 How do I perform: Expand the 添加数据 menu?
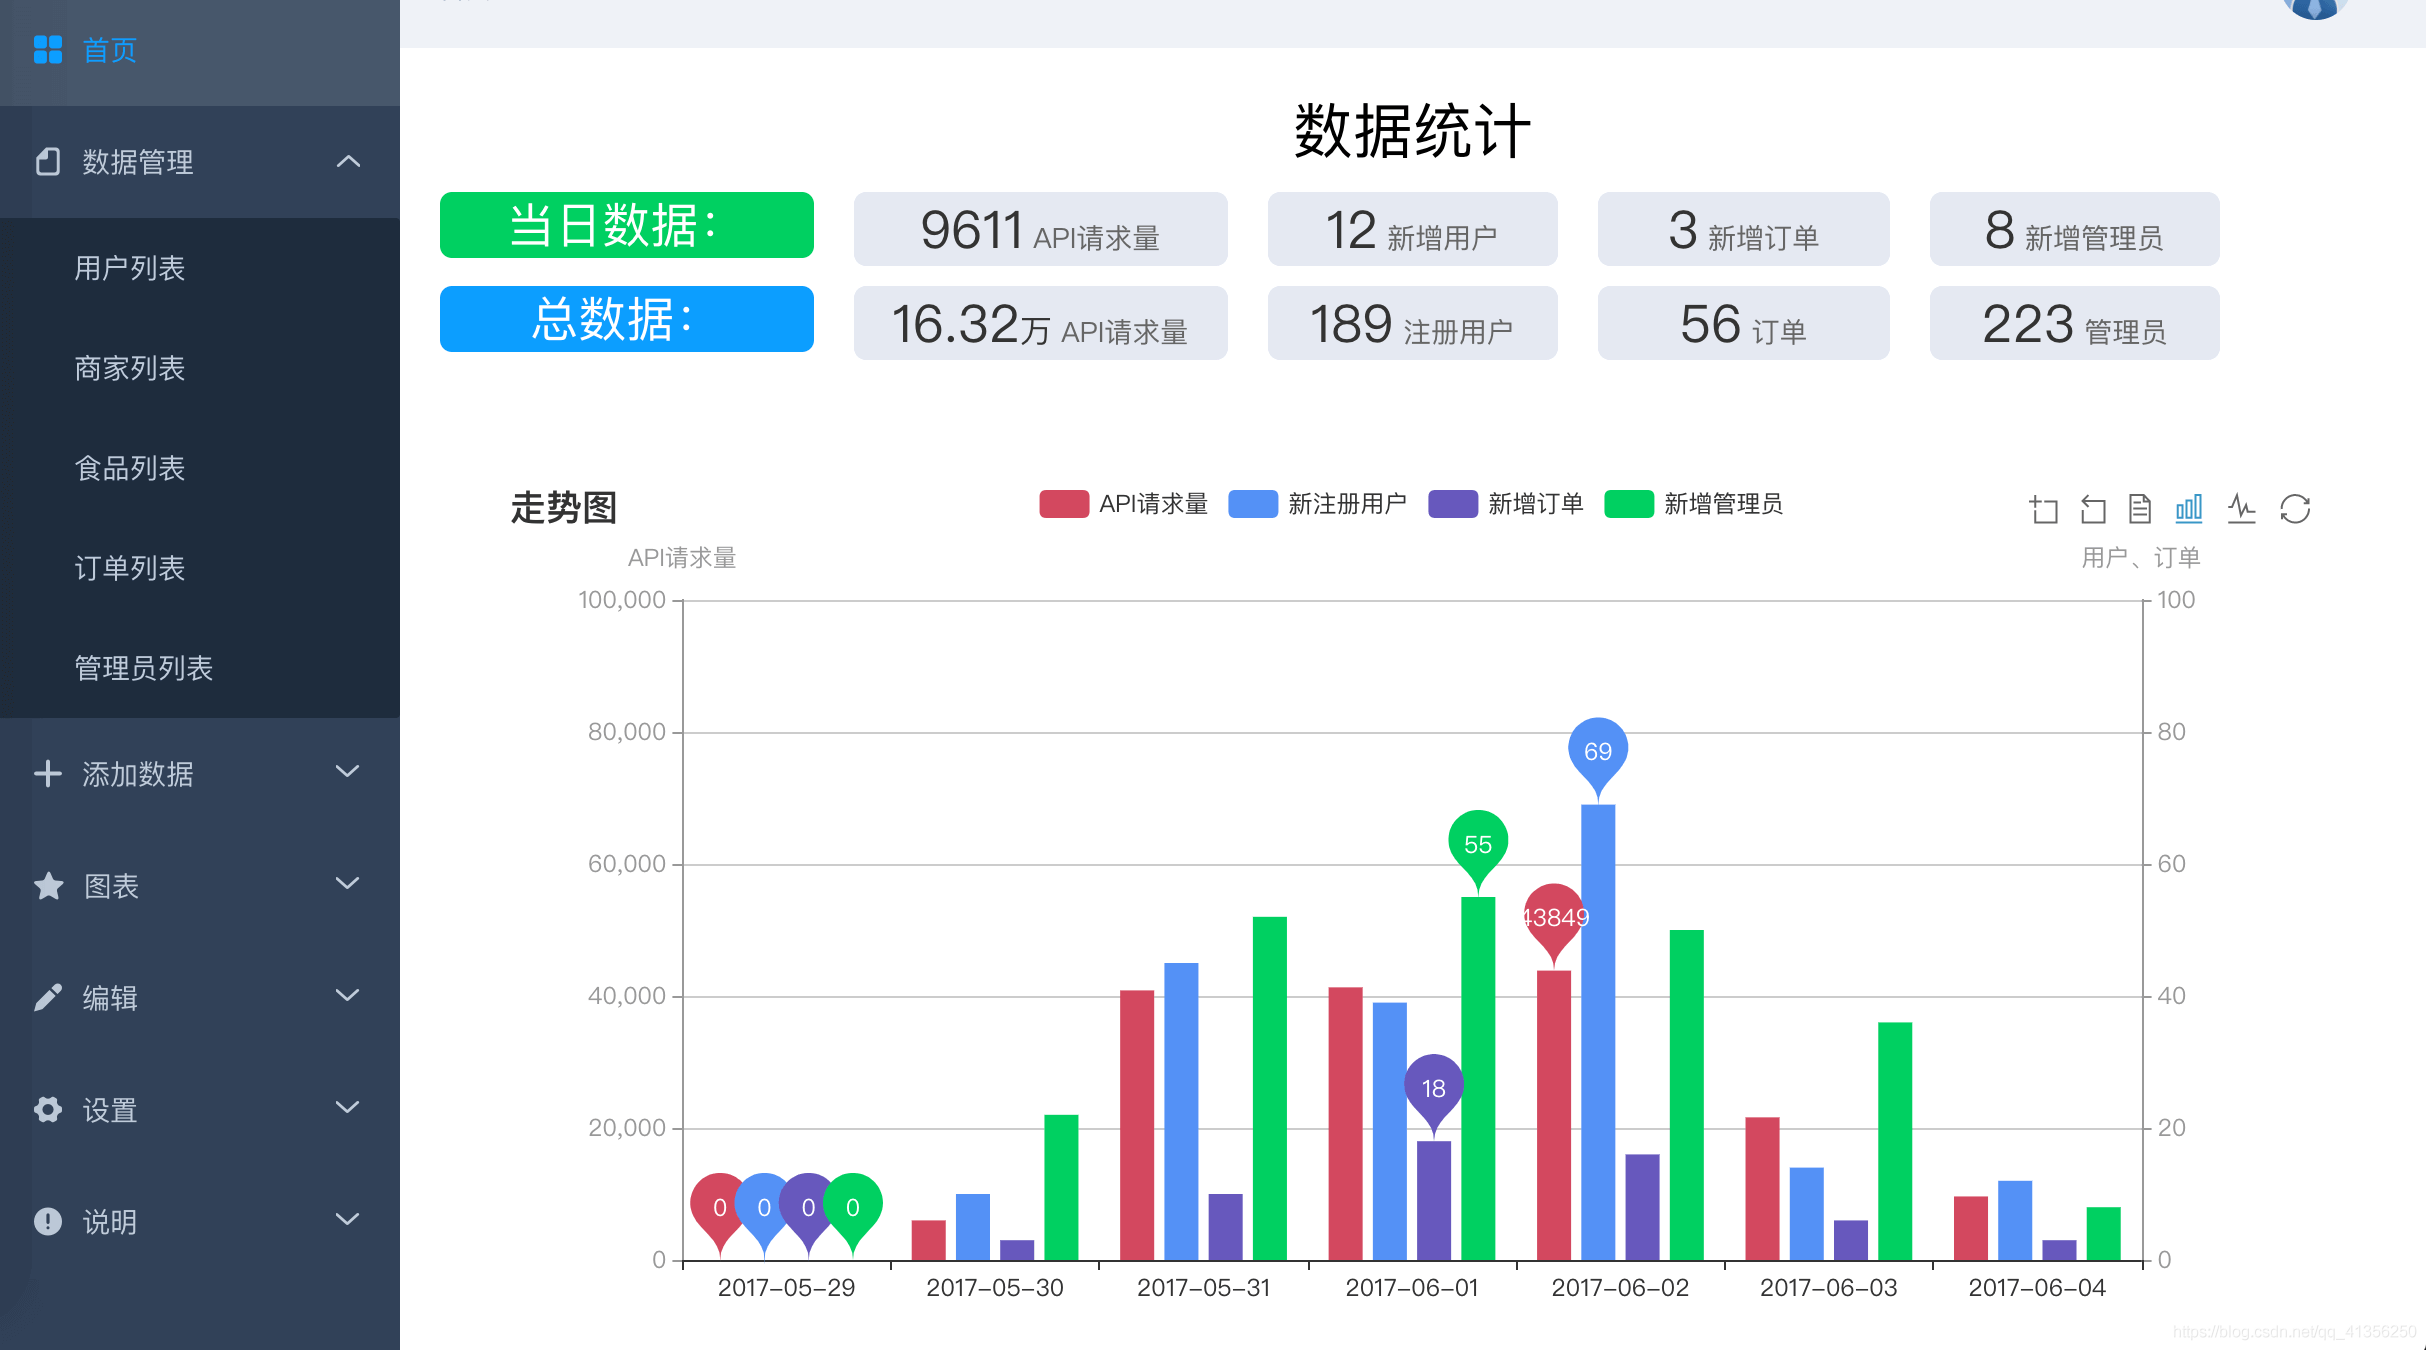(x=136, y=774)
